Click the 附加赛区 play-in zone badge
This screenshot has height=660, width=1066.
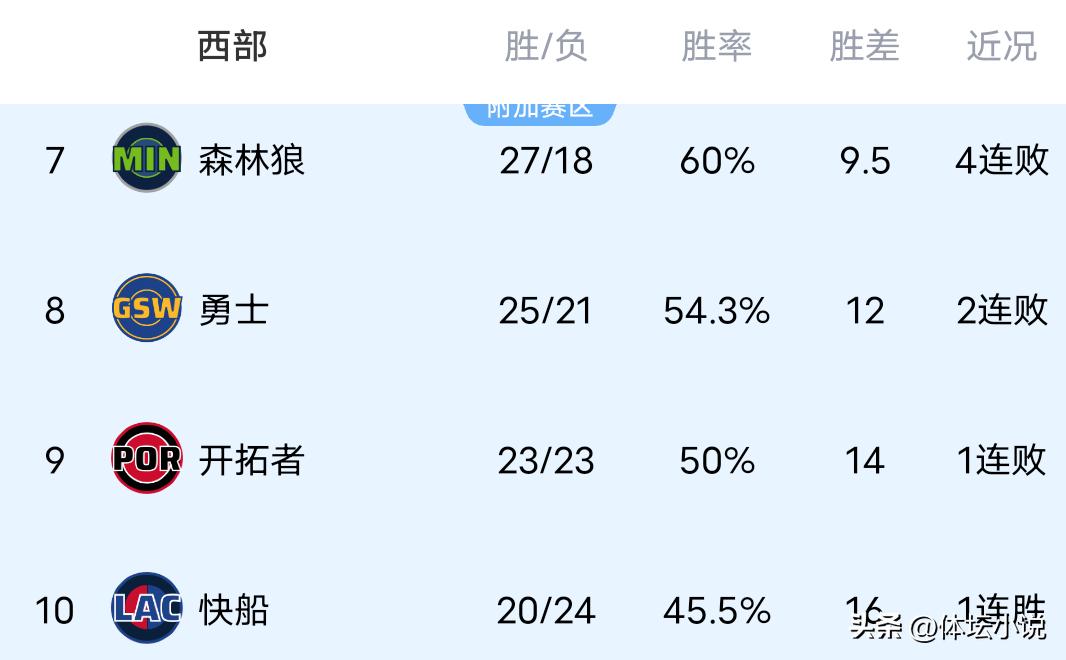tap(540, 111)
